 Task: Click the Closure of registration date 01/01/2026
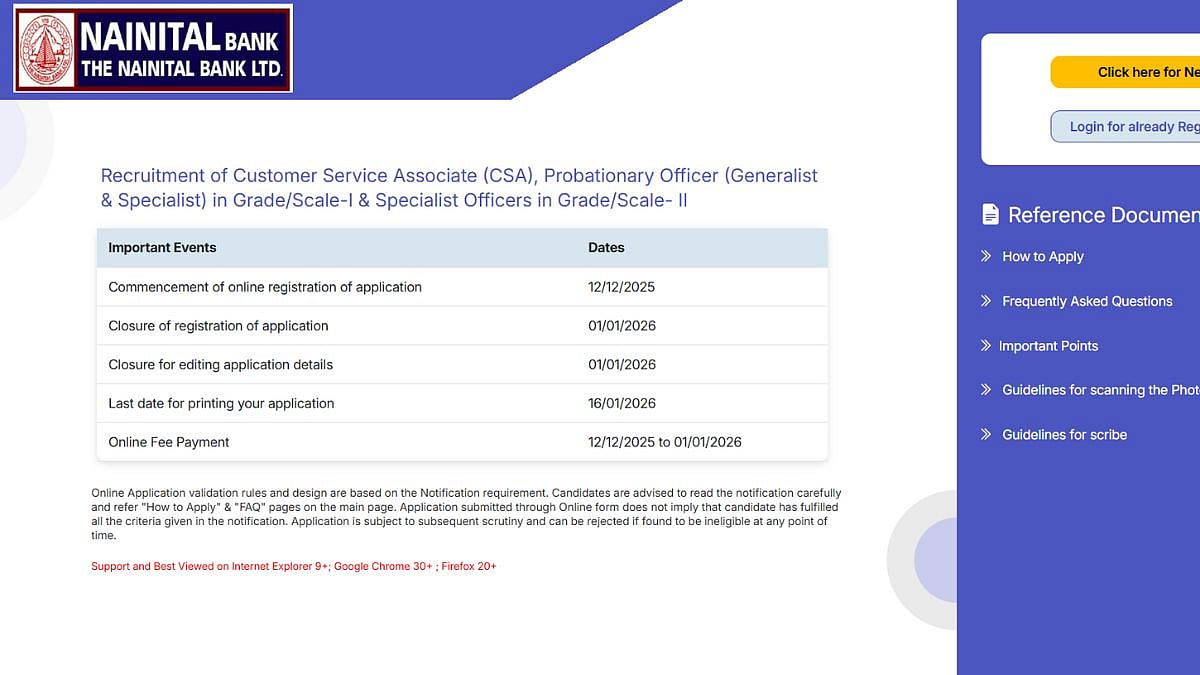pyautogui.click(x=621, y=325)
